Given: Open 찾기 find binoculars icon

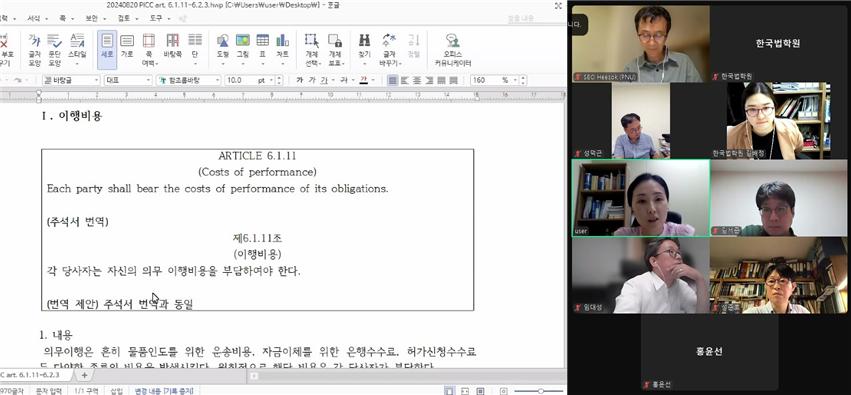Looking at the screenshot, I should tap(364, 46).
